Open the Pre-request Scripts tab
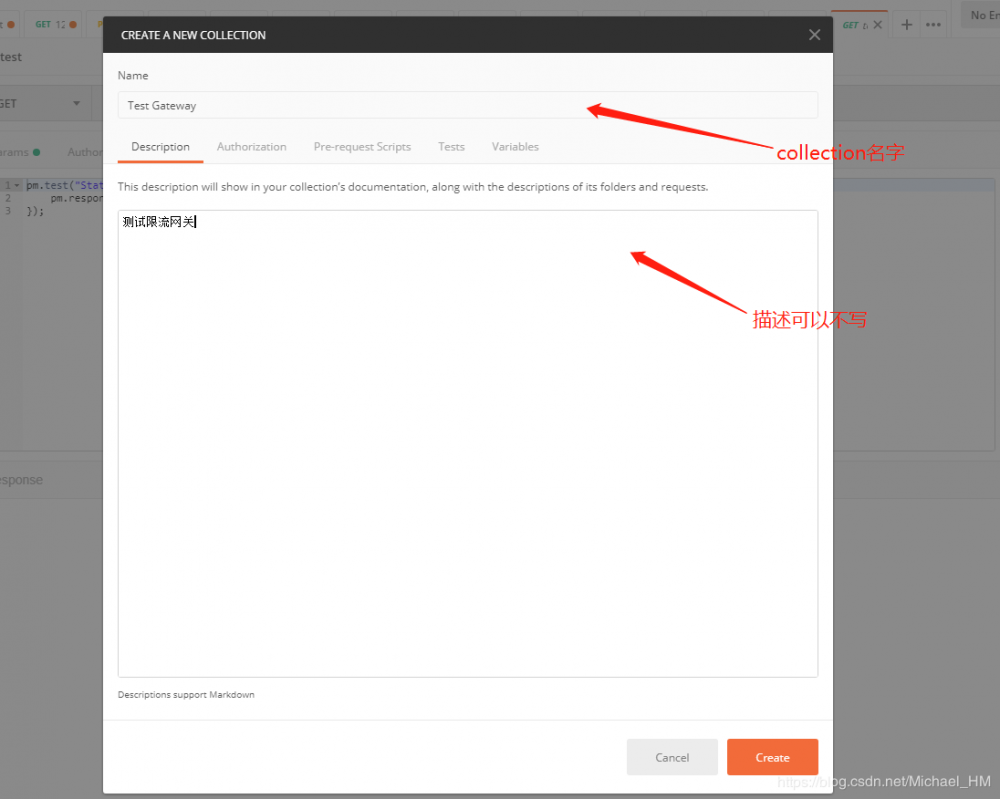This screenshot has width=1000, height=799. pos(362,147)
